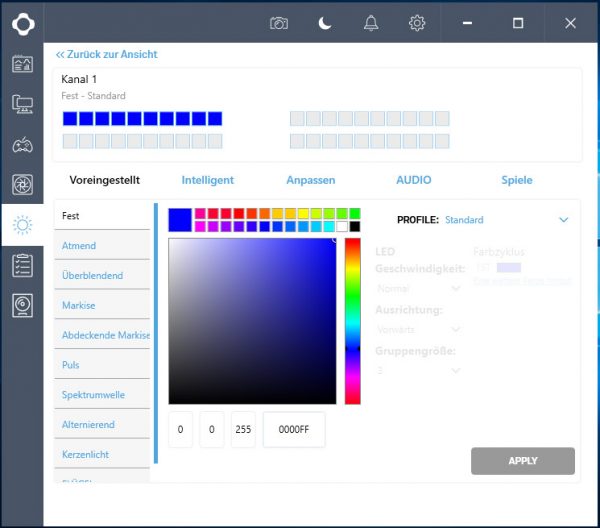Open the games controller sidebar icon

point(23,145)
